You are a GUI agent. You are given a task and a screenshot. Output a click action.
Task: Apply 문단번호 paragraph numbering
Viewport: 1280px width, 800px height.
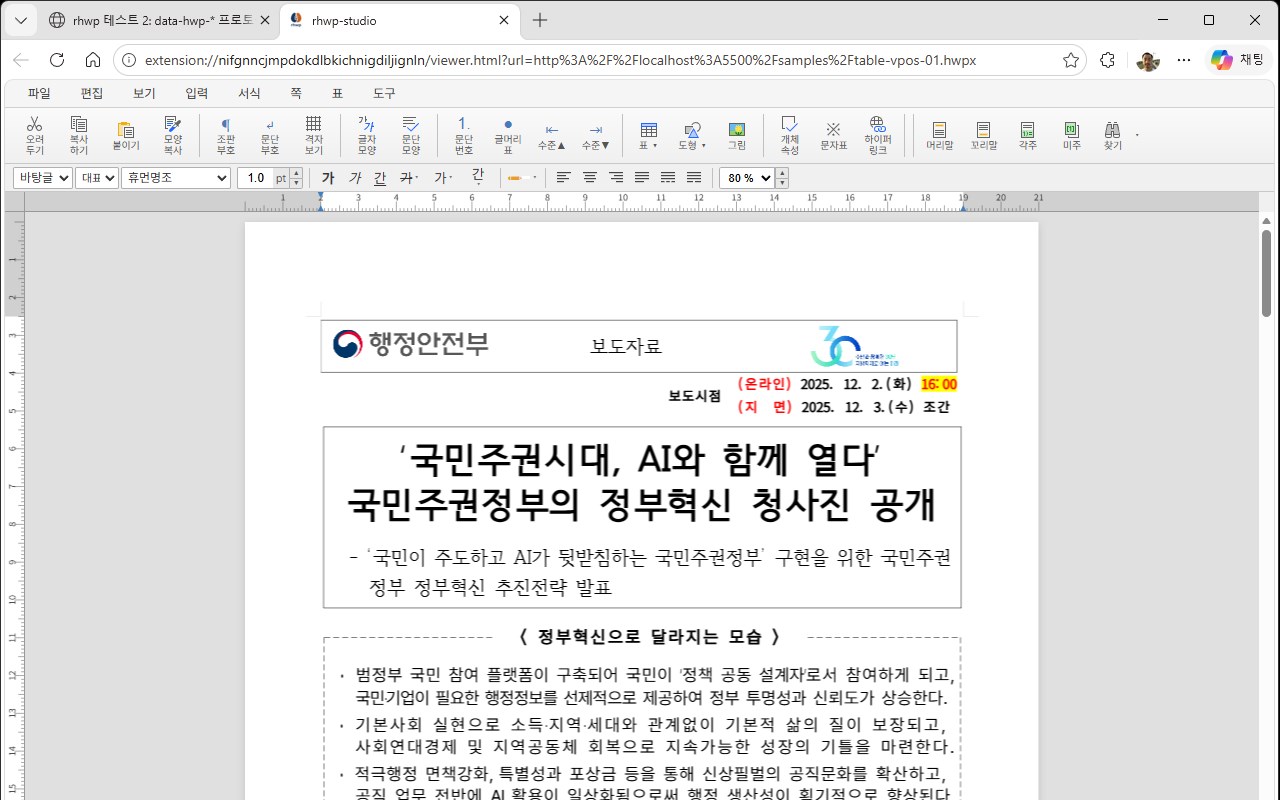(464, 135)
